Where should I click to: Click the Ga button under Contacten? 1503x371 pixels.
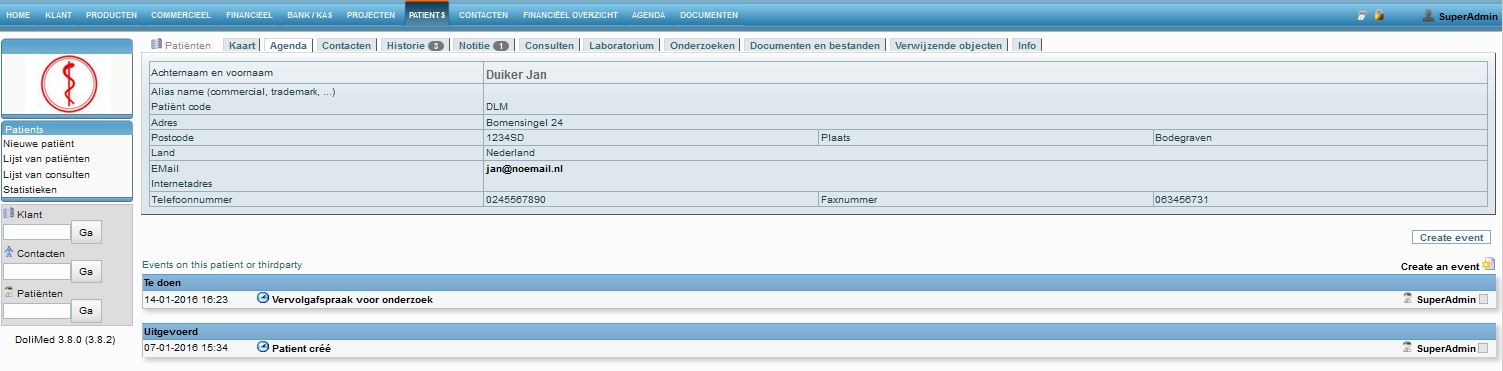[x=87, y=271]
